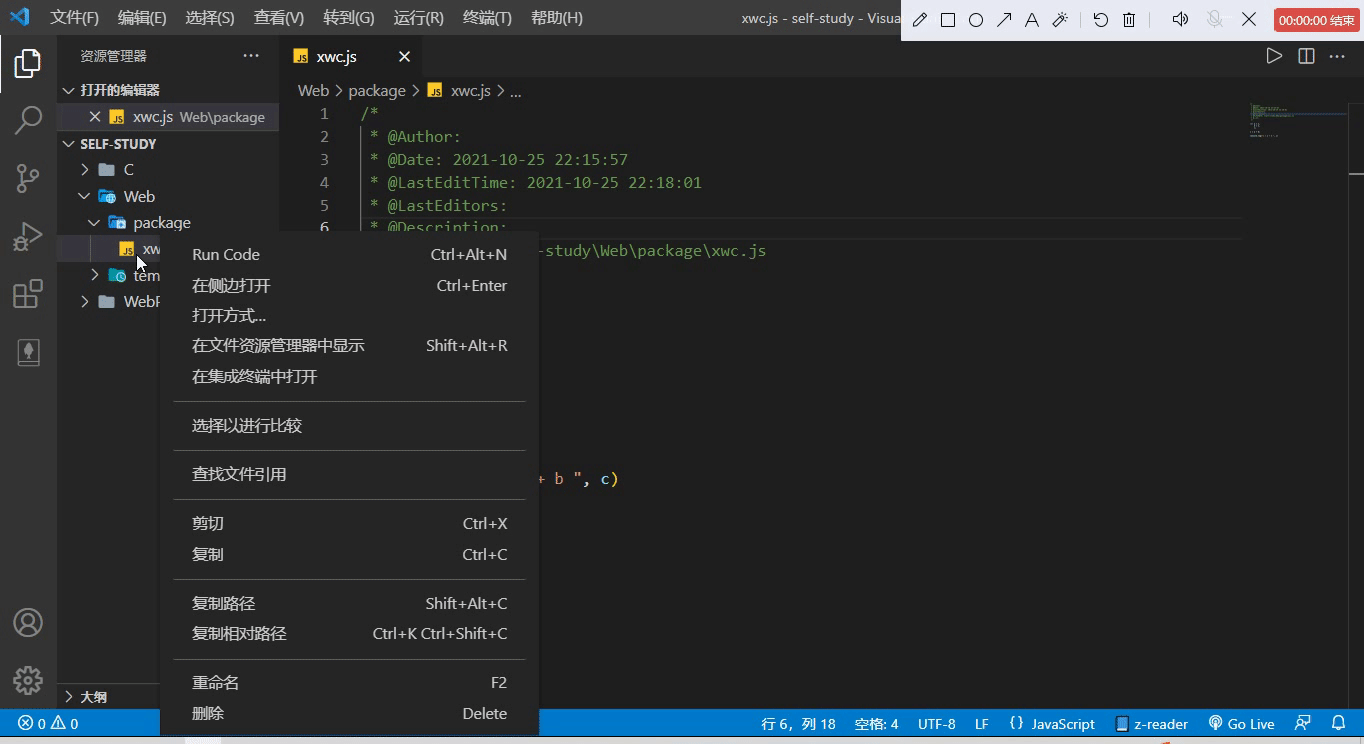Choose Run Code from context menu
Viewport: 1364px width, 744px height.
tap(349, 255)
